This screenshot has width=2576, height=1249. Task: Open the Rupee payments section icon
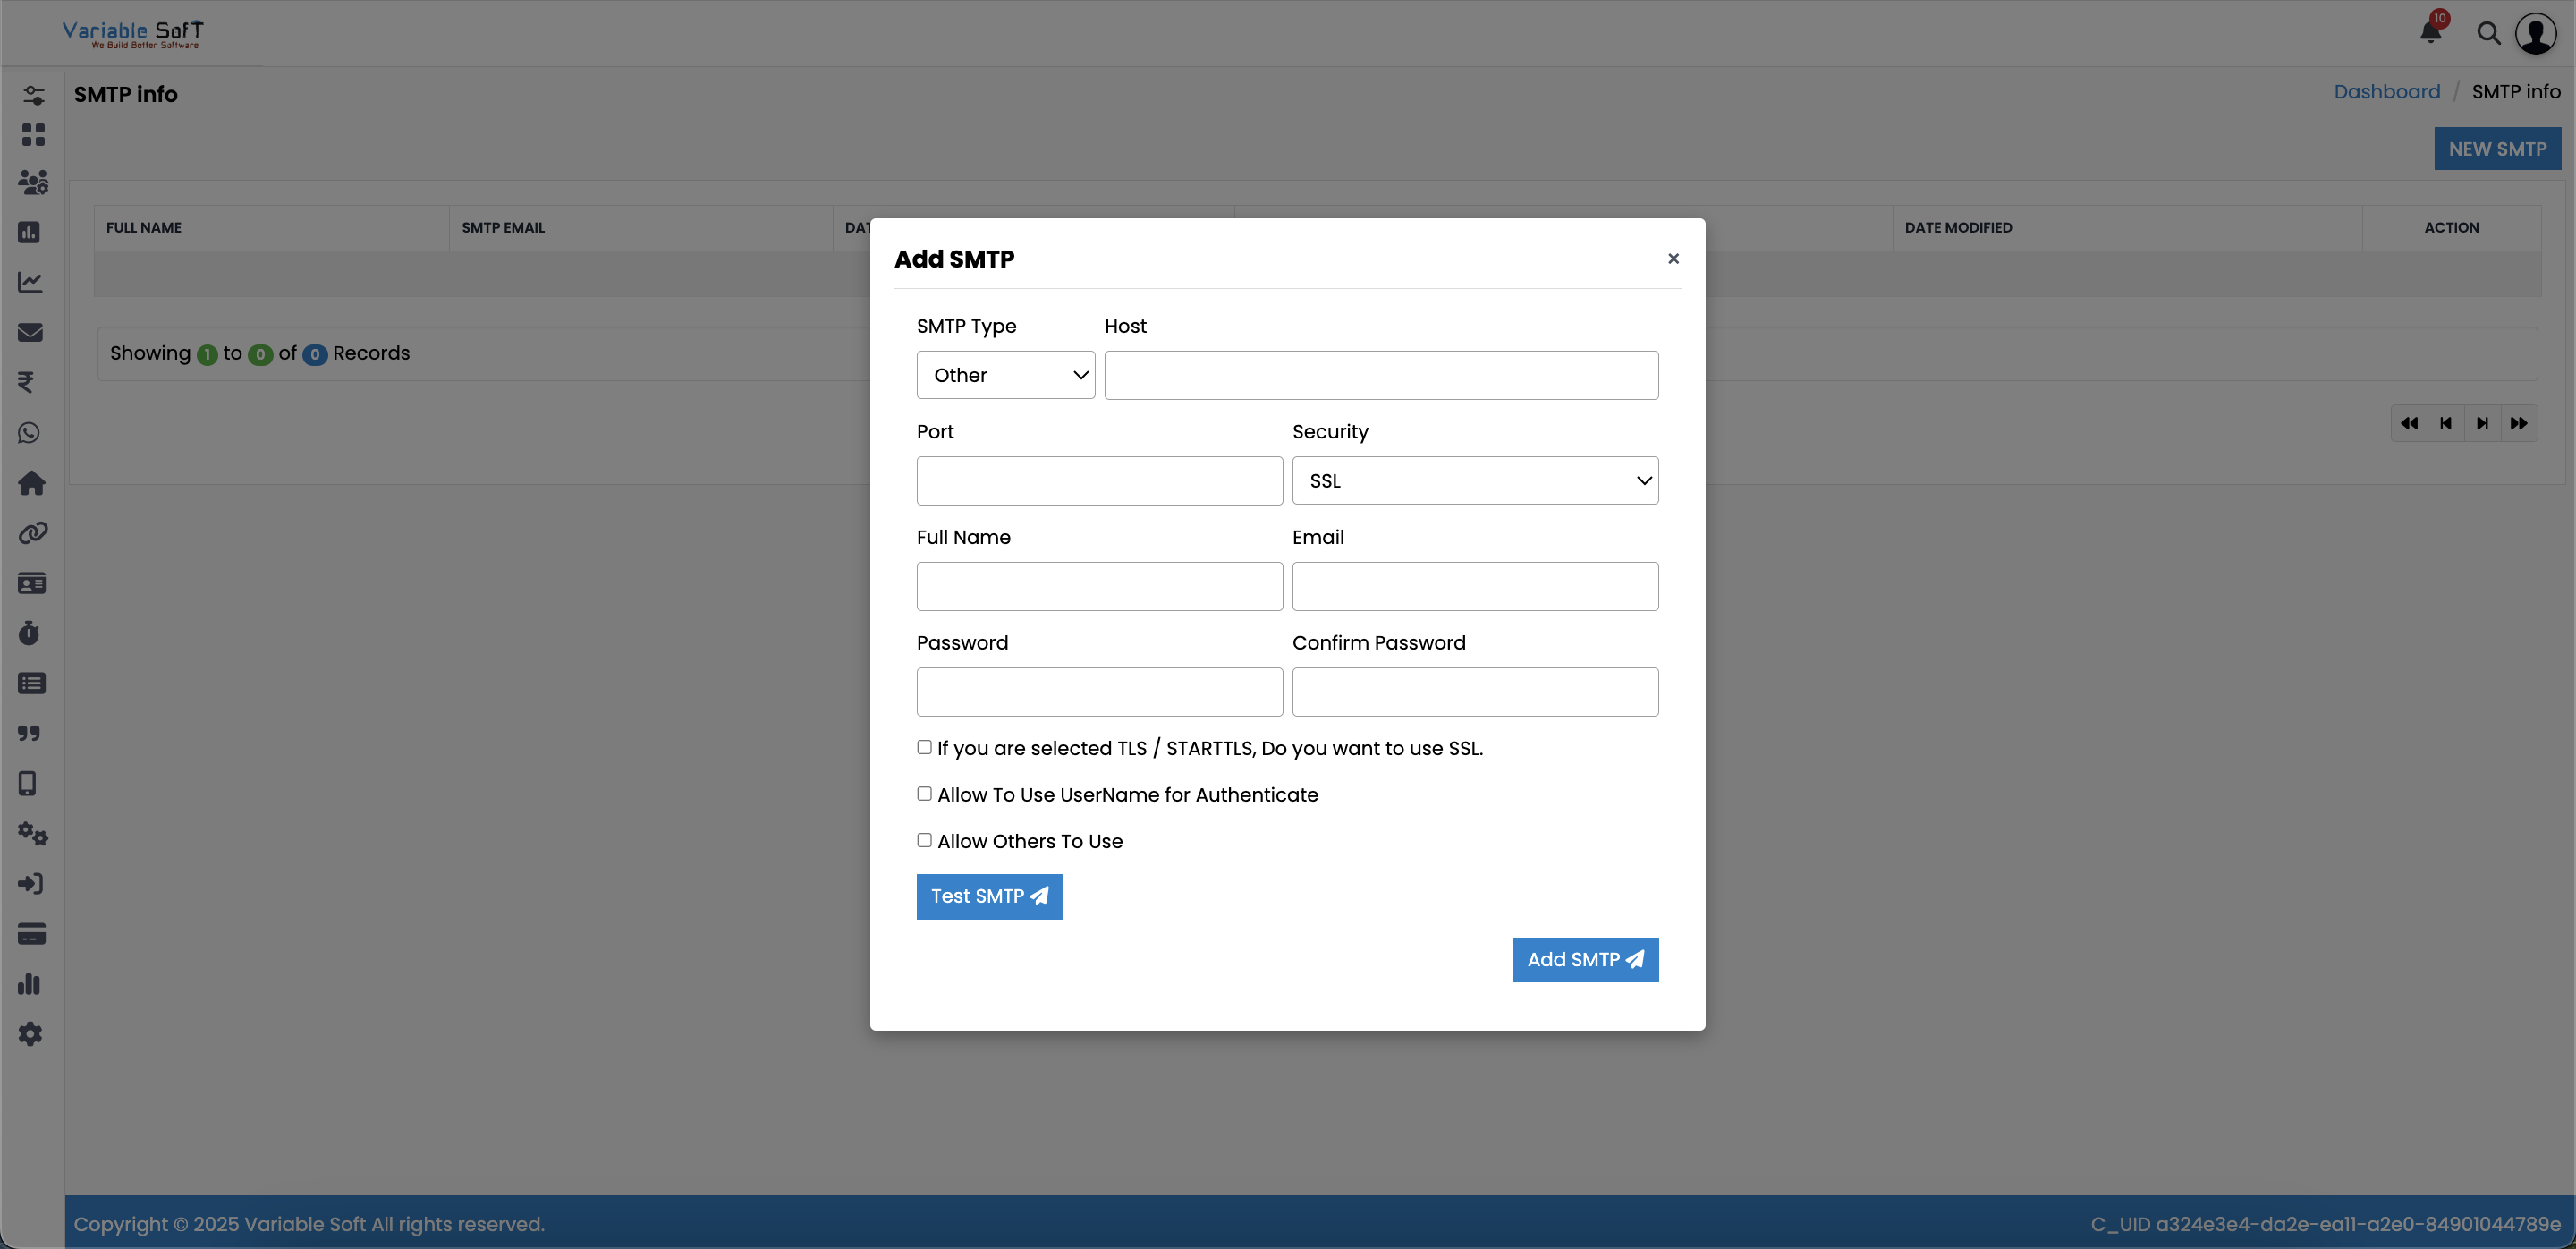tap(29, 383)
